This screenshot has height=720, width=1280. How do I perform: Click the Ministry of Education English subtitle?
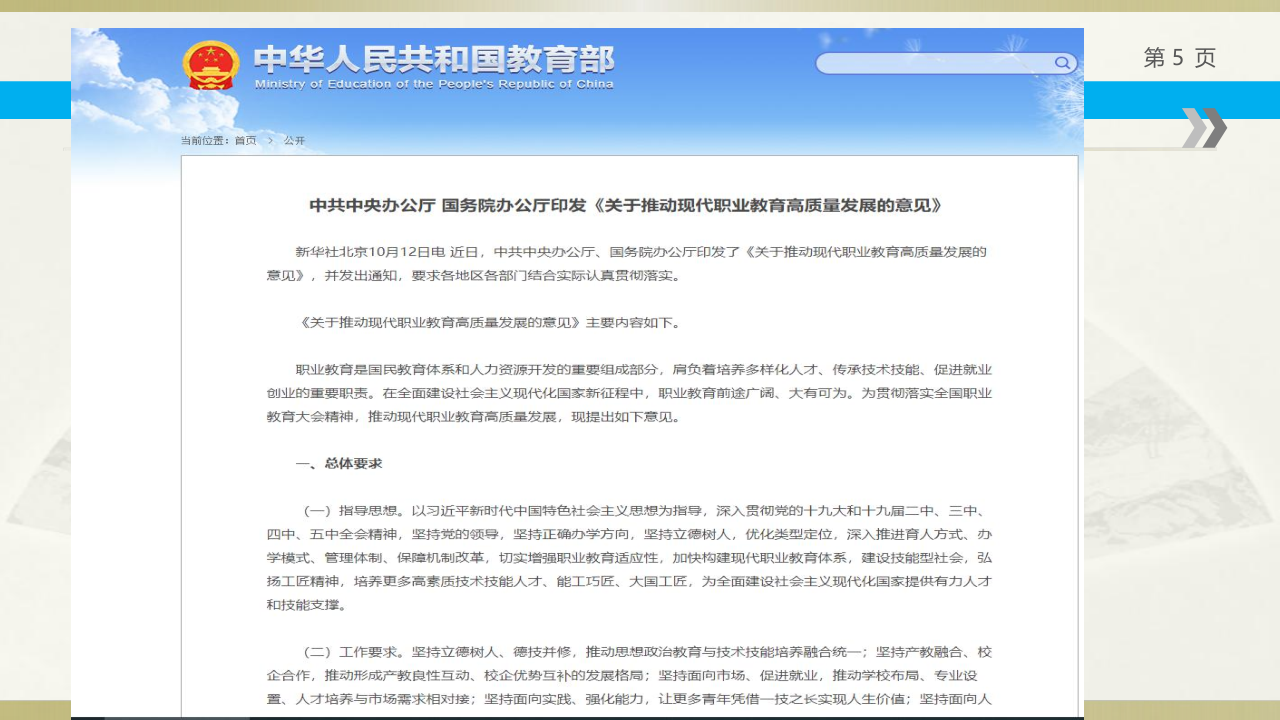point(434,84)
